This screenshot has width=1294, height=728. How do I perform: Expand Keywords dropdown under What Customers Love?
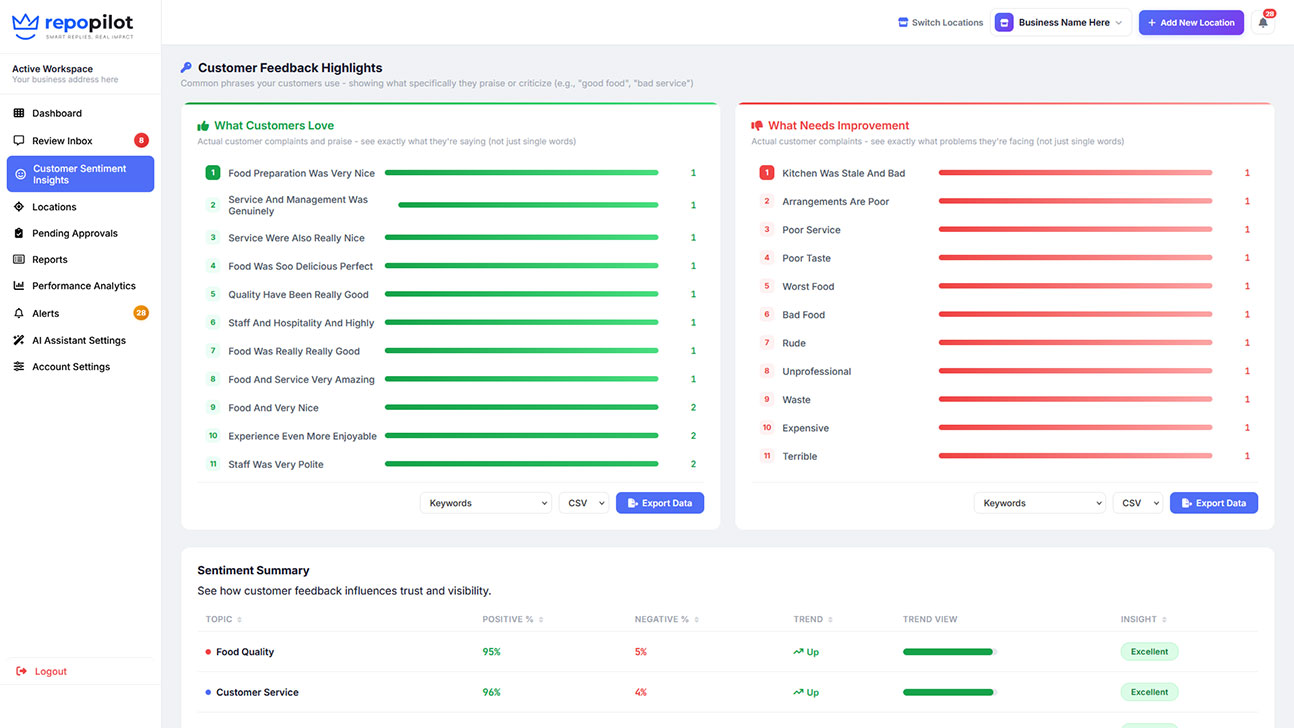(487, 503)
